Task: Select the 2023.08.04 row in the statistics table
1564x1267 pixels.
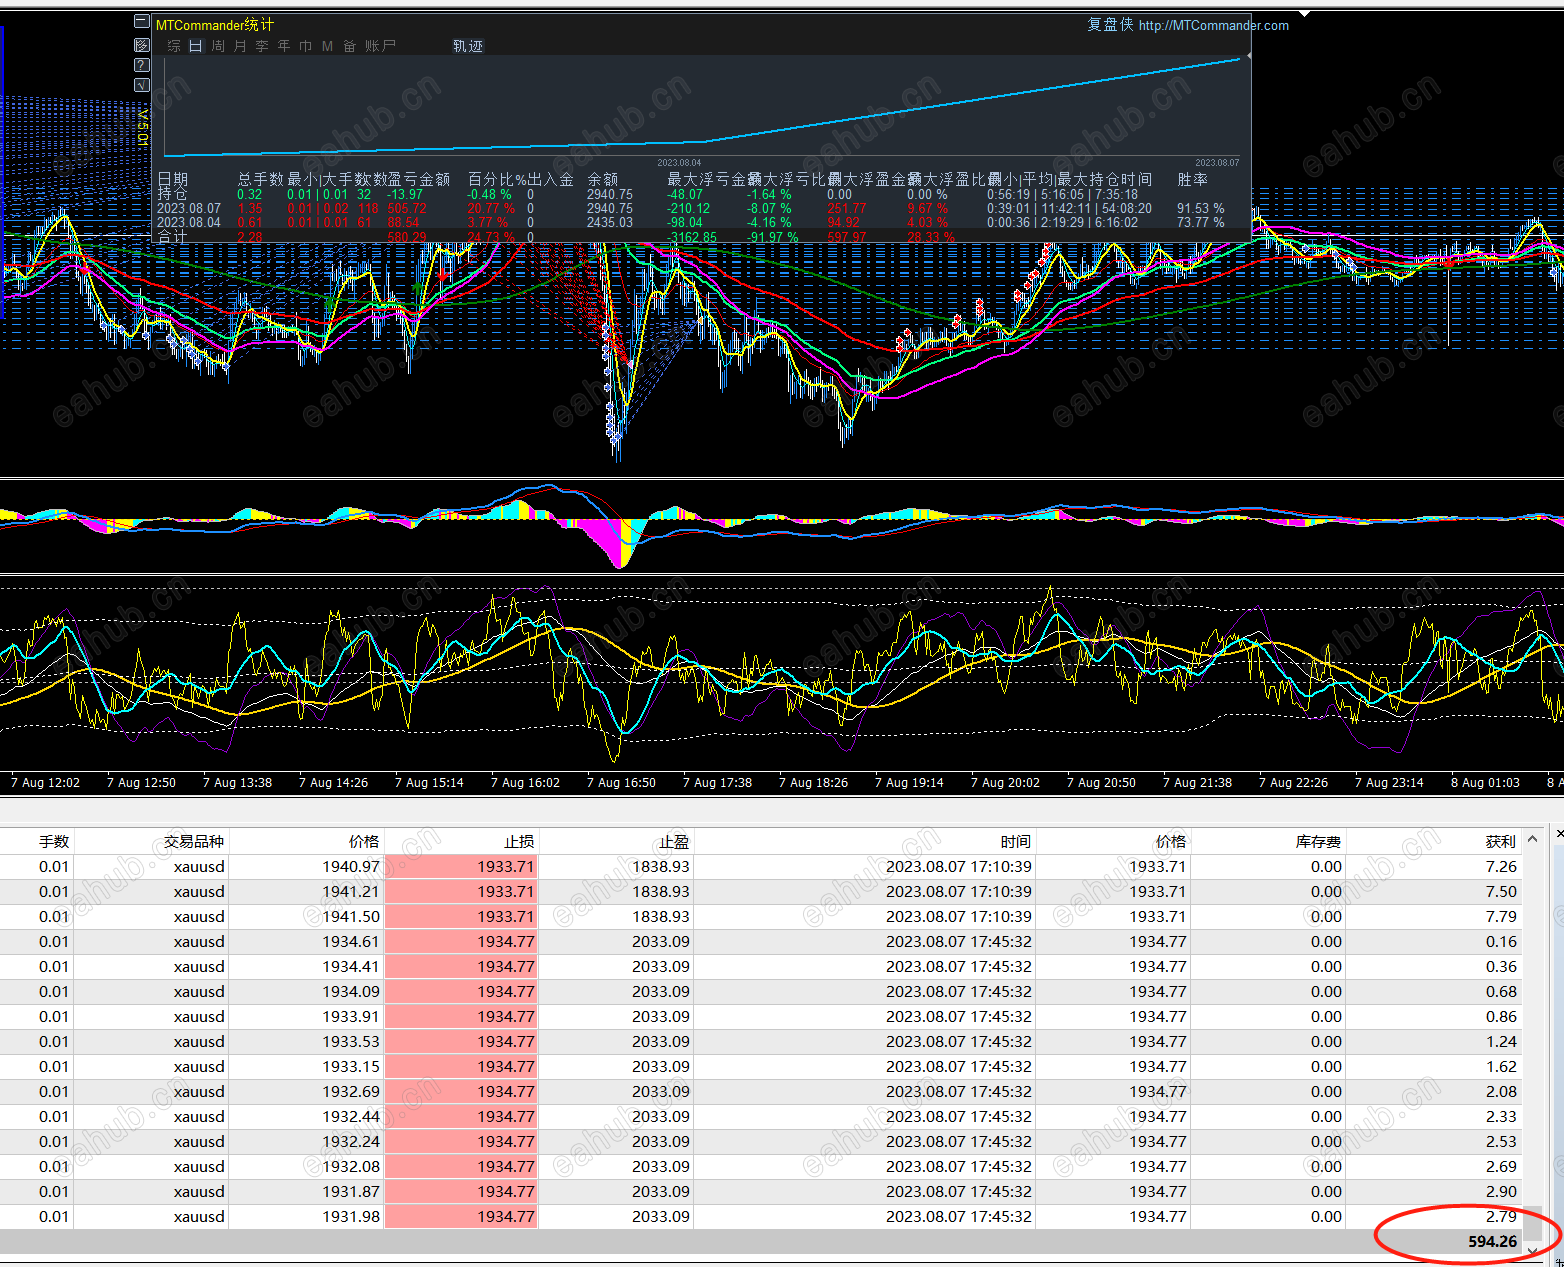Action: click(690, 223)
